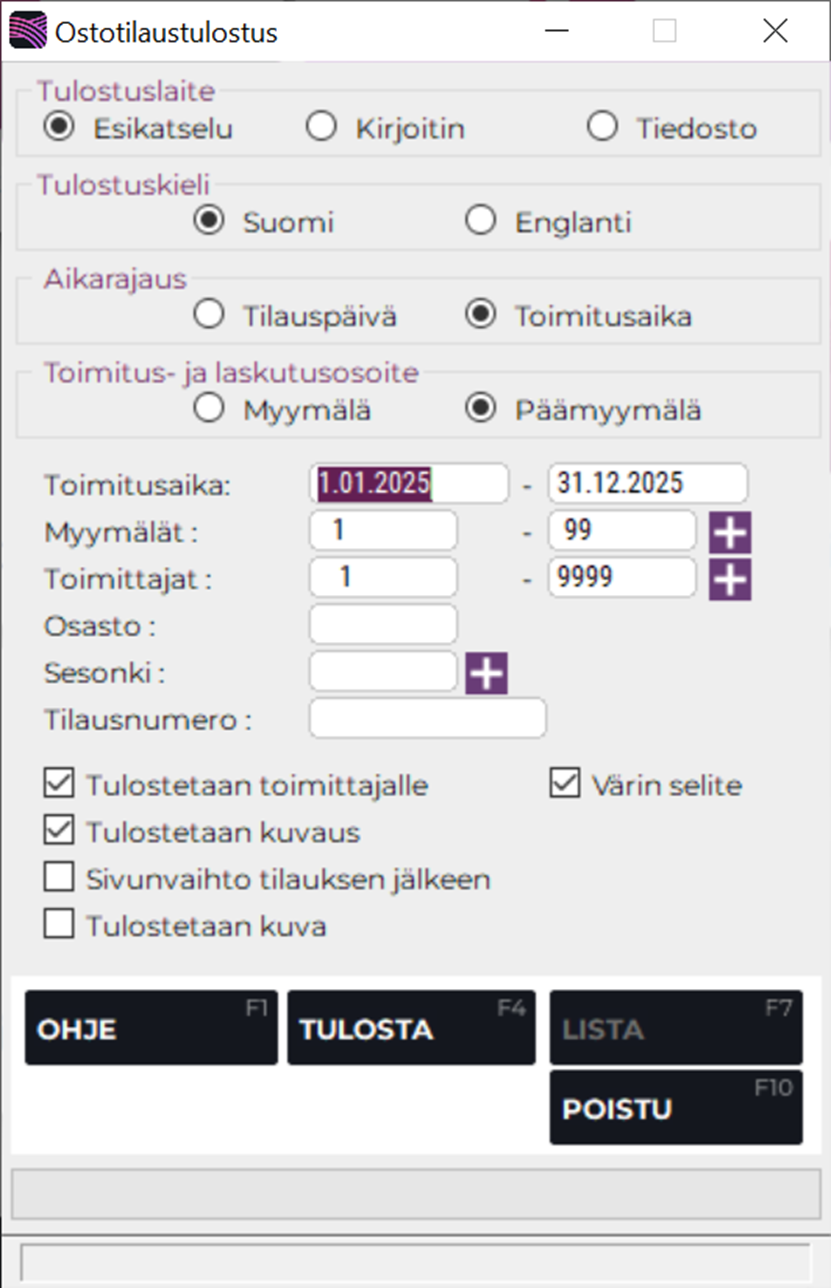Uncheck Tulostetaan toimittajalle
Image resolution: width=831 pixels, height=1288 pixels.
tap(58, 784)
